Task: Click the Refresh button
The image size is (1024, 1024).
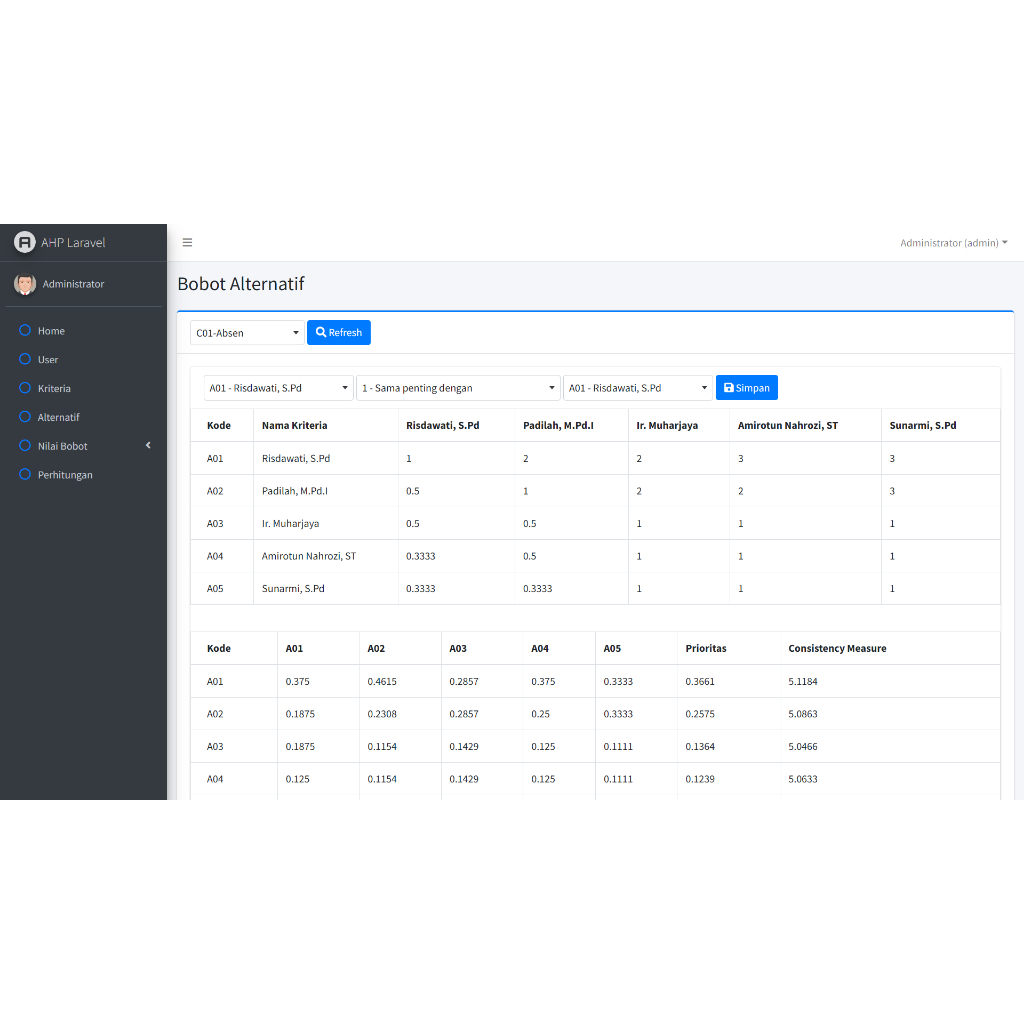Action: point(339,333)
